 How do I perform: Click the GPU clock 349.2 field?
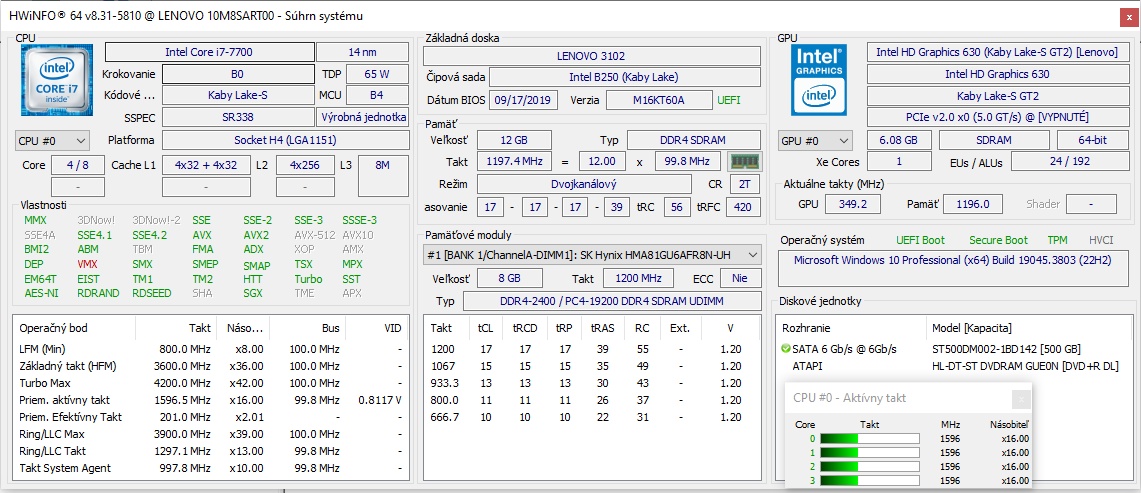(x=852, y=204)
